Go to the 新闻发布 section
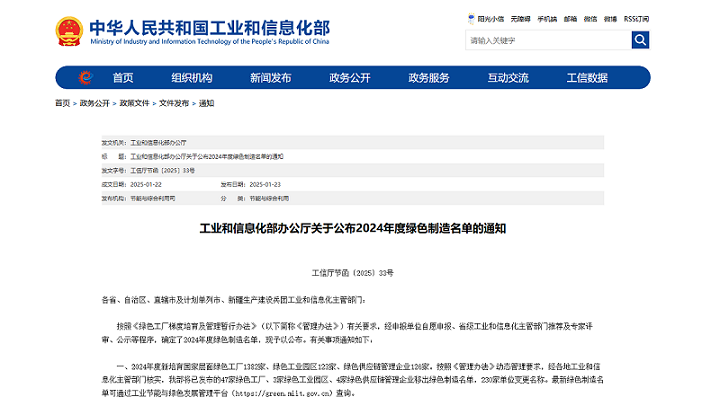The image size is (720, 406). (271, 78)
